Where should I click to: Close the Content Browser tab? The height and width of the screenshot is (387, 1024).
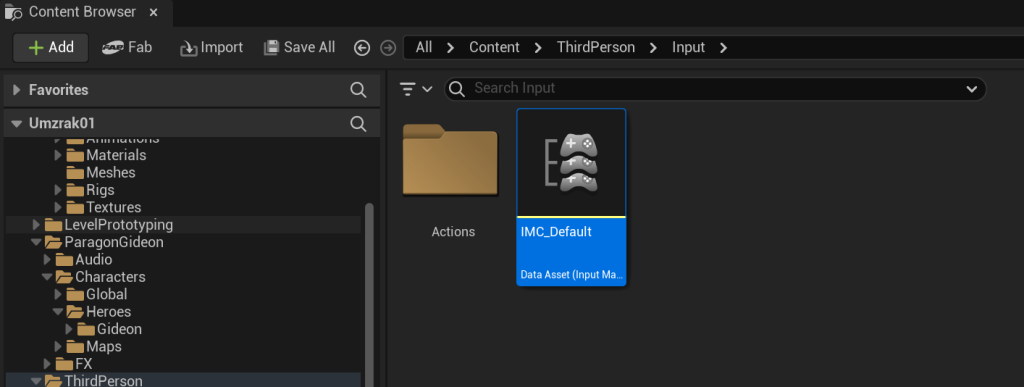coord(153,12)
